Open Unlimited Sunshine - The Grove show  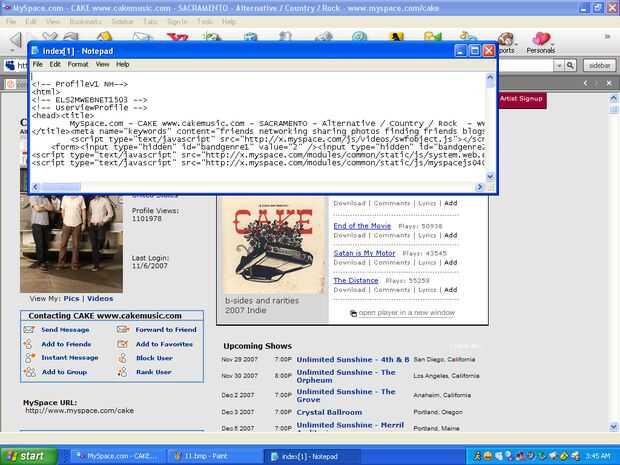click(346, 395)
